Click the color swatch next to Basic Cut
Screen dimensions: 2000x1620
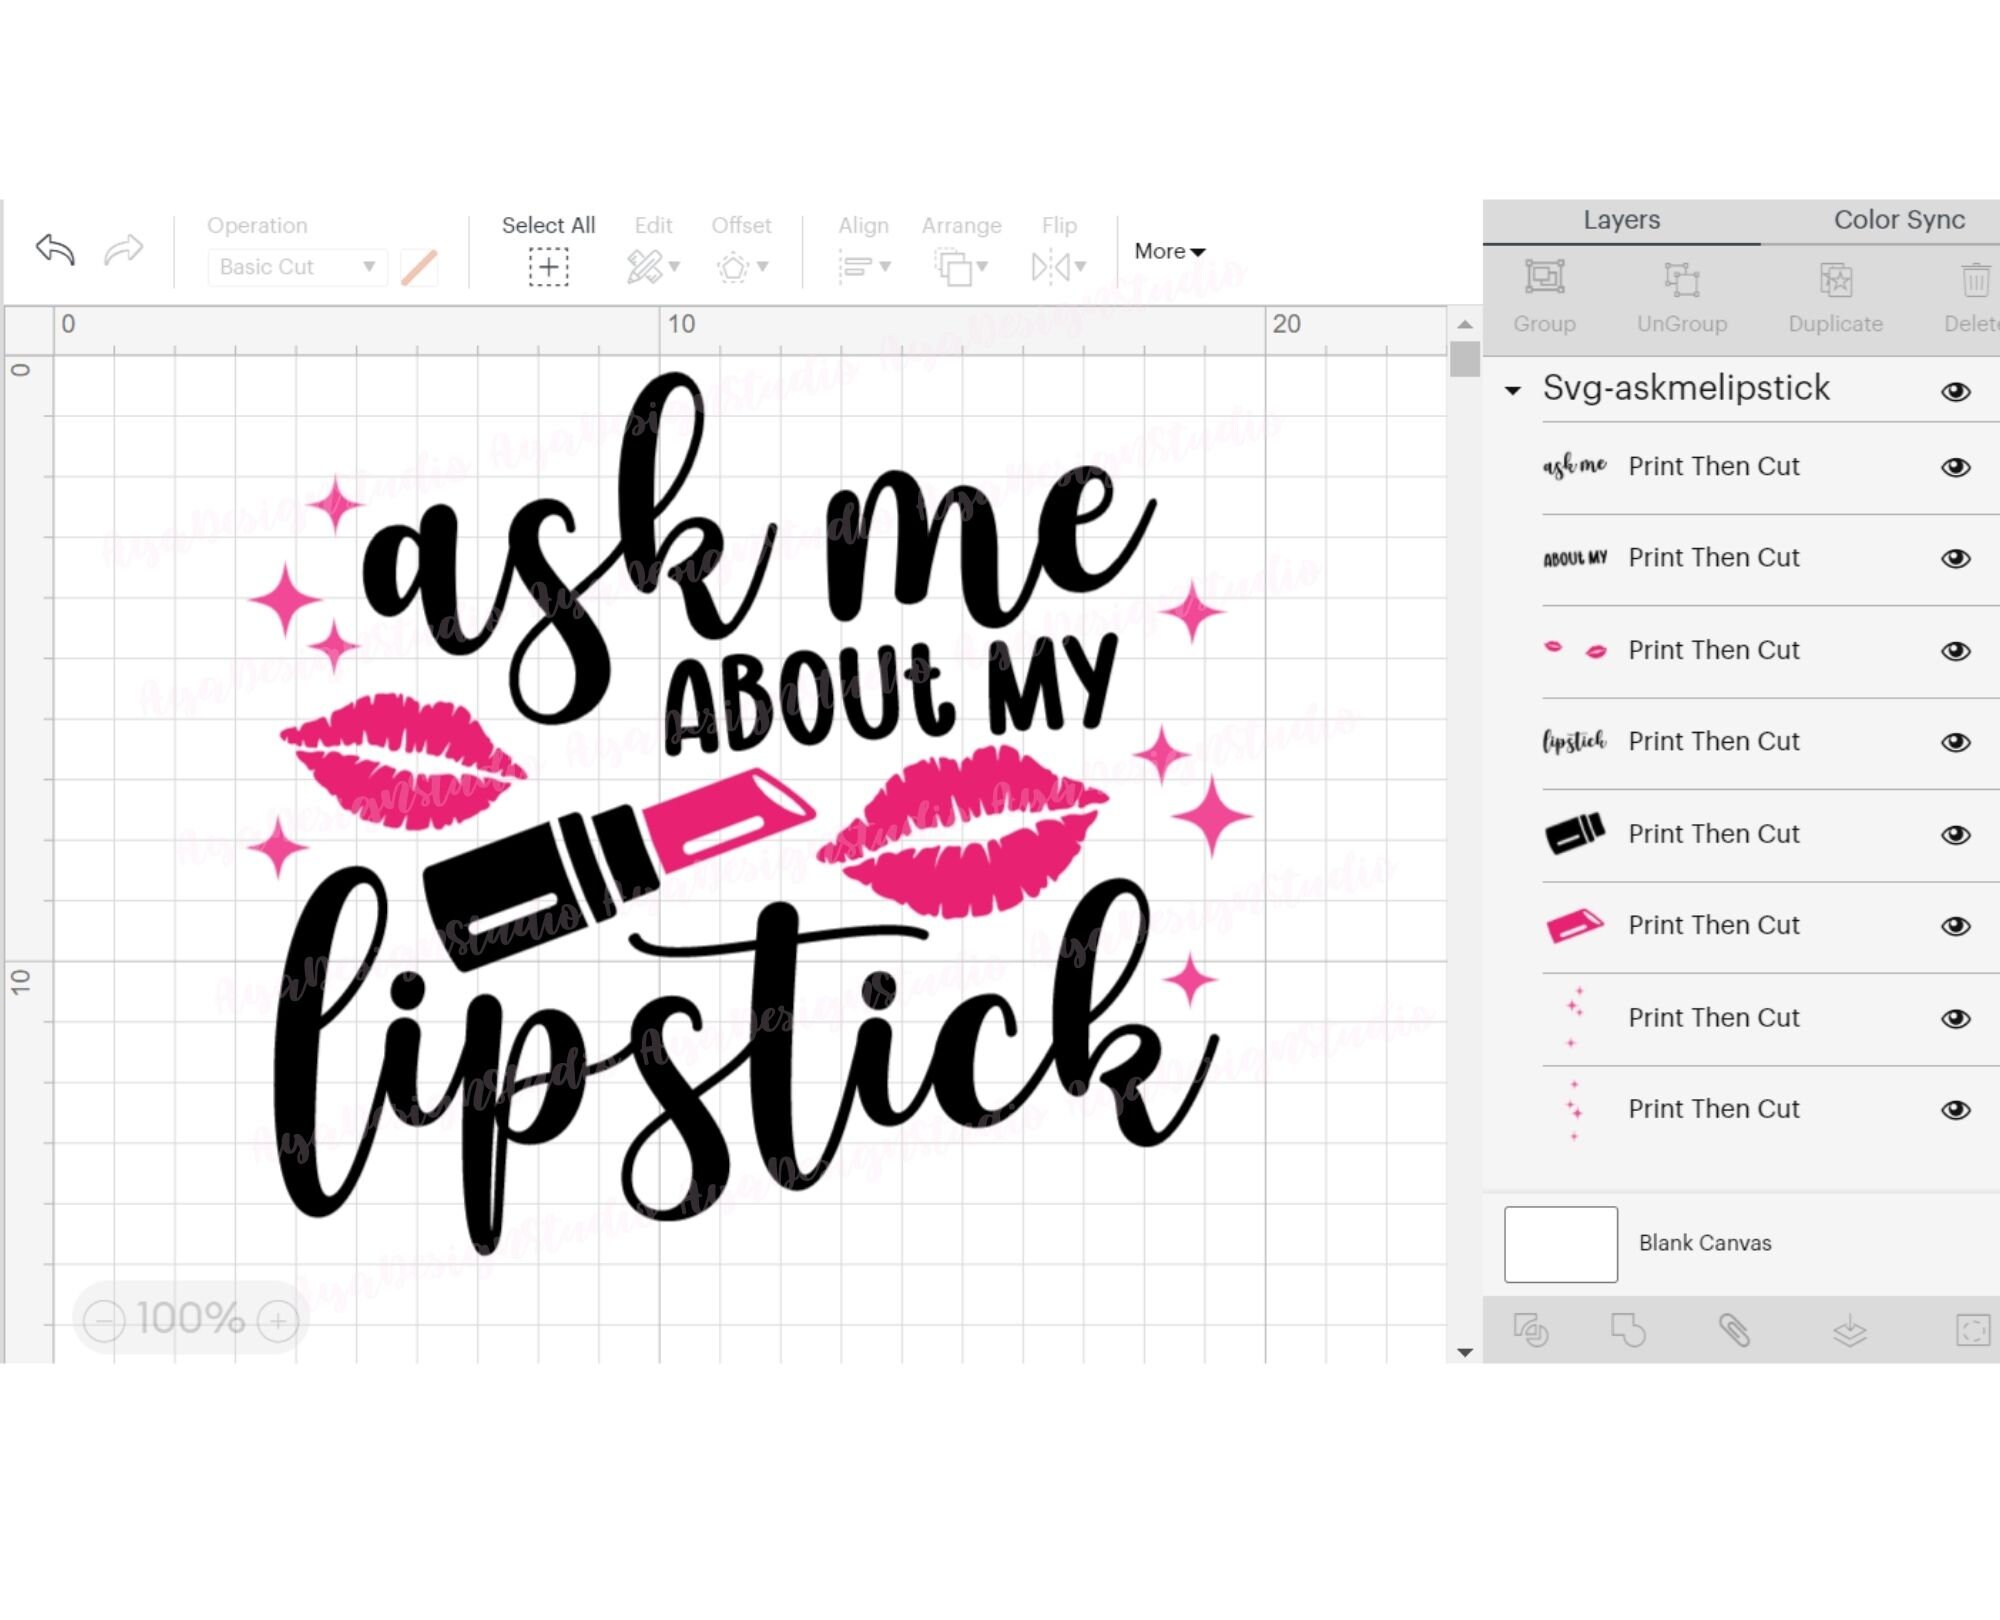point(419,267)
